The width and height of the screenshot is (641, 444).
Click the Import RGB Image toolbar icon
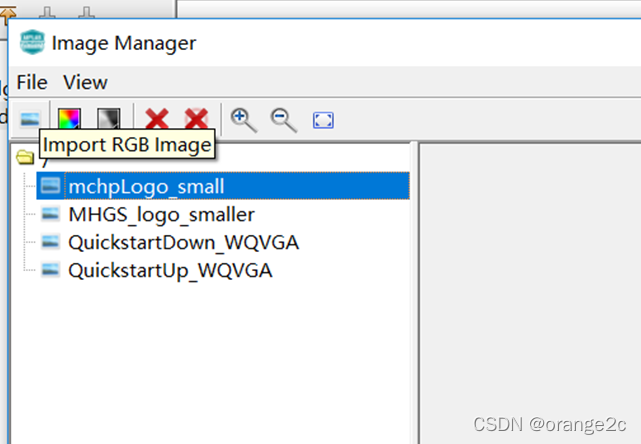pyautogui.click(x=30, y=119)
